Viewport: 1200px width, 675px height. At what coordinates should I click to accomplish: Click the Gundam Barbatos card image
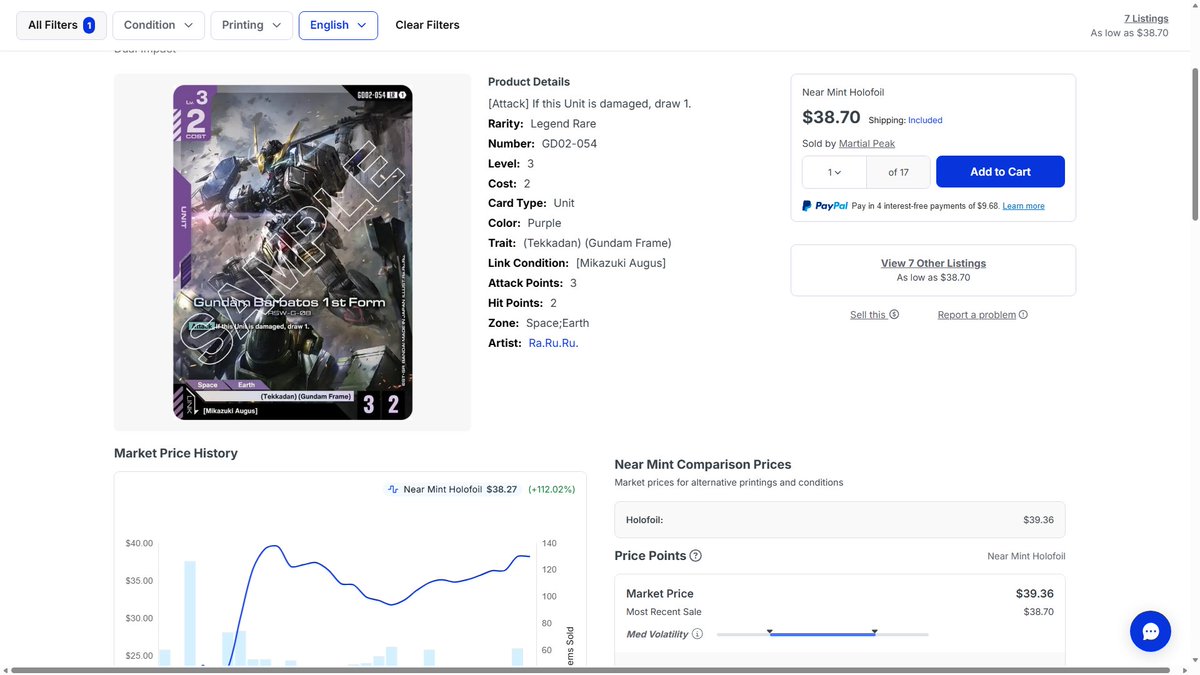pyautogui.click(x=293, y=252)
